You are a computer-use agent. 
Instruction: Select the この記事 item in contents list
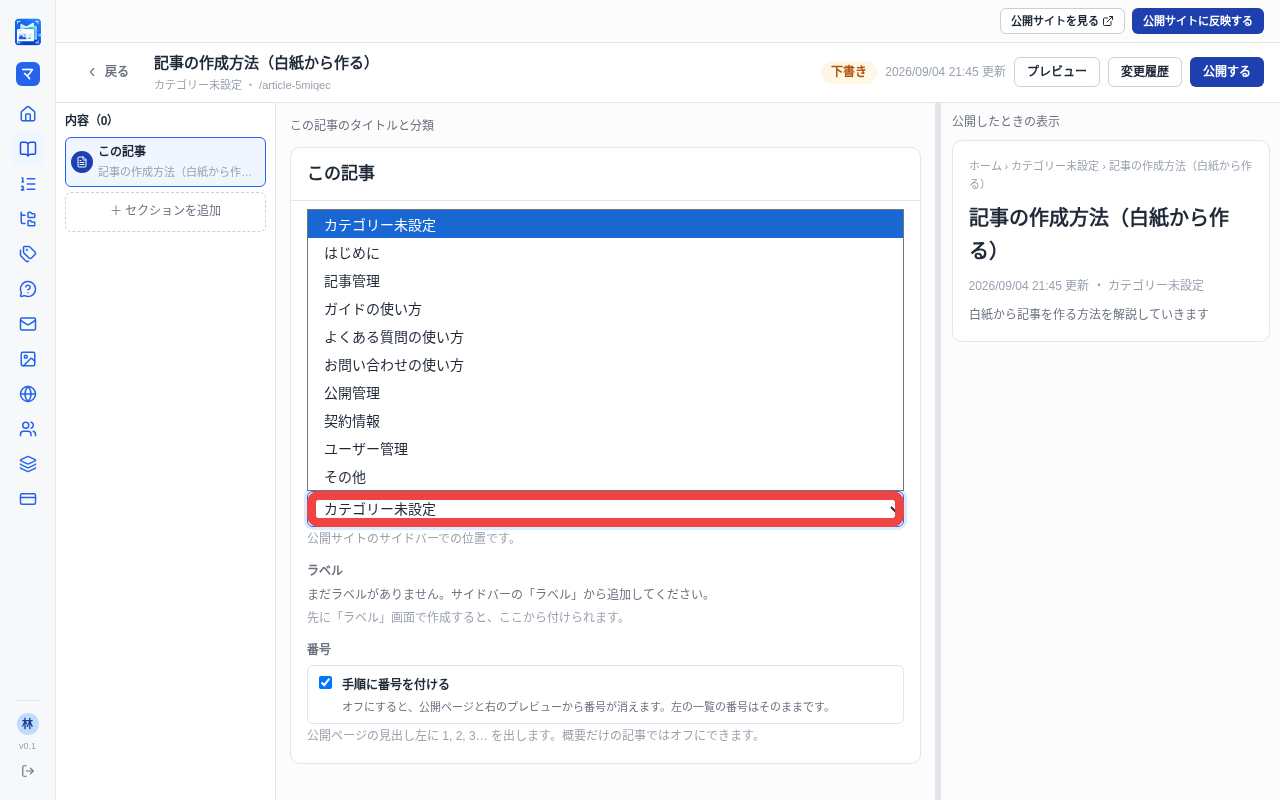click(x=166, y=162)
